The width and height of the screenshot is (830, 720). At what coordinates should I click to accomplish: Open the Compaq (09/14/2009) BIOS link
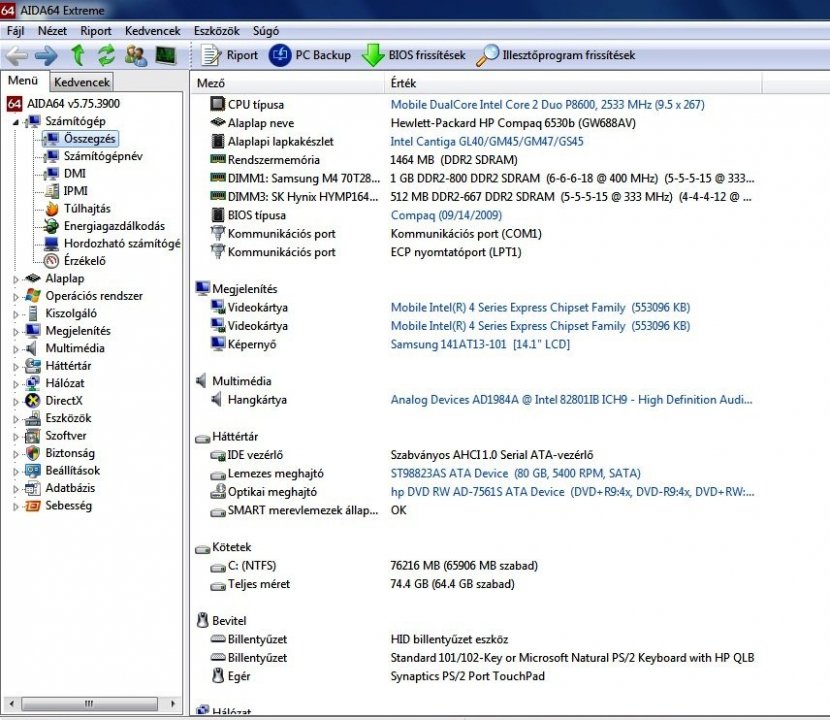[446, 215]
